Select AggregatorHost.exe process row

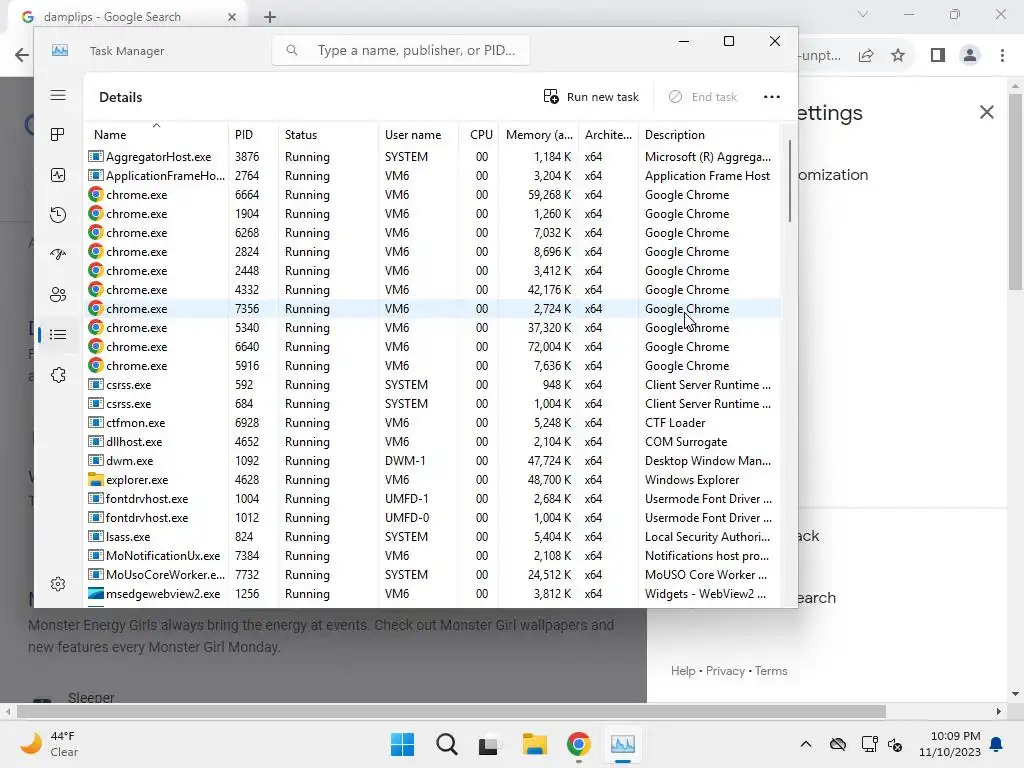tap(432, 157)
